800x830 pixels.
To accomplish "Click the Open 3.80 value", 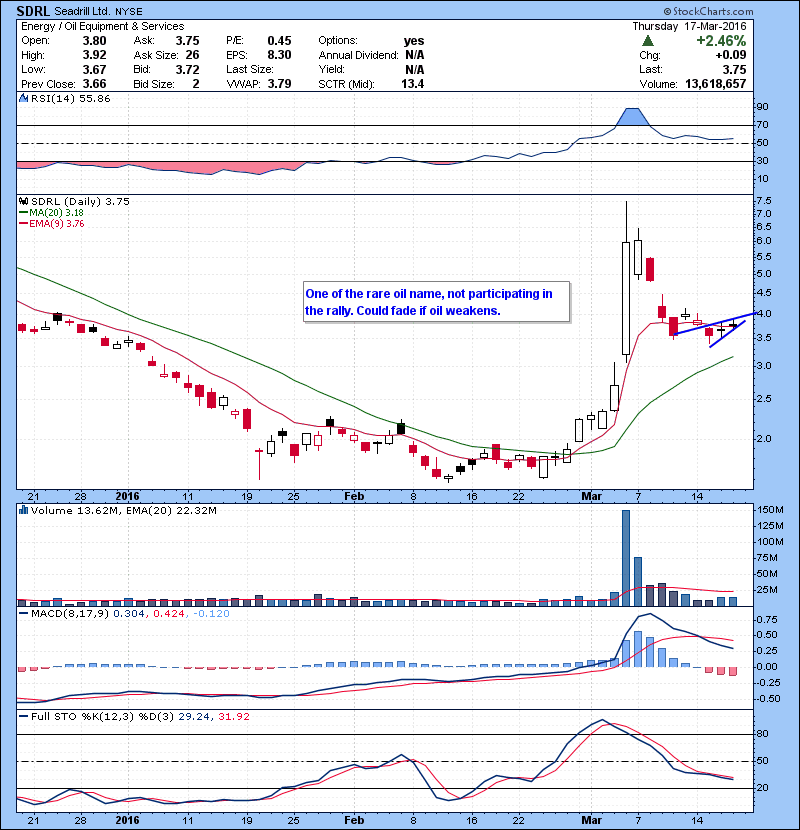I will coord(94,41).
